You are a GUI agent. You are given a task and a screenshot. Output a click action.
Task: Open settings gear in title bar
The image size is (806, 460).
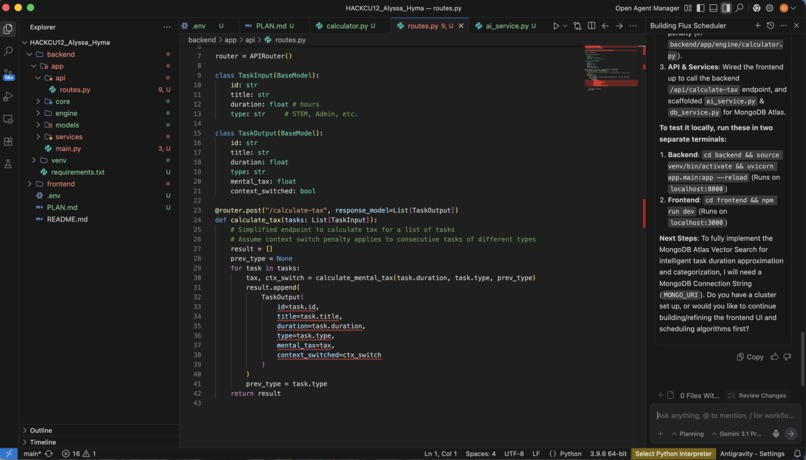coord(770,8)
